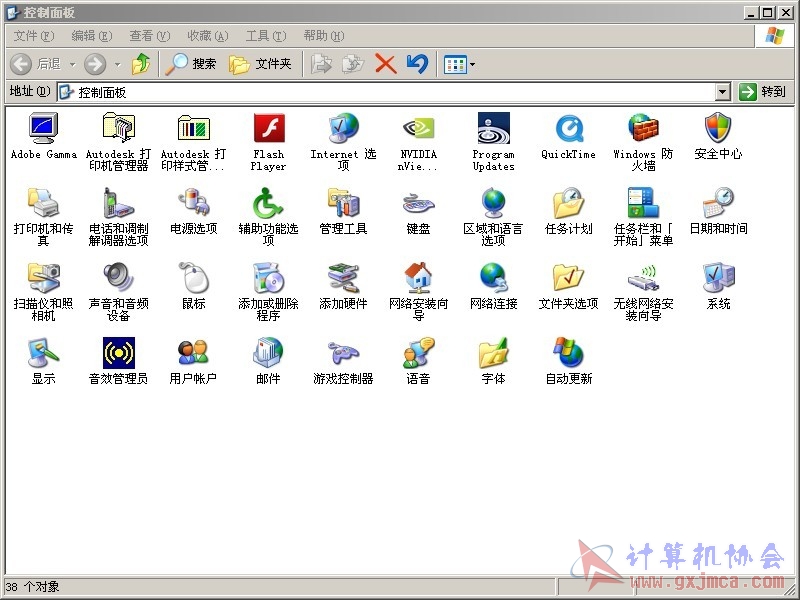Viewport: 800px width, 600px height.
Task: Open the Adobe Gamma control panel item
Action: click(x=43, y=128)
